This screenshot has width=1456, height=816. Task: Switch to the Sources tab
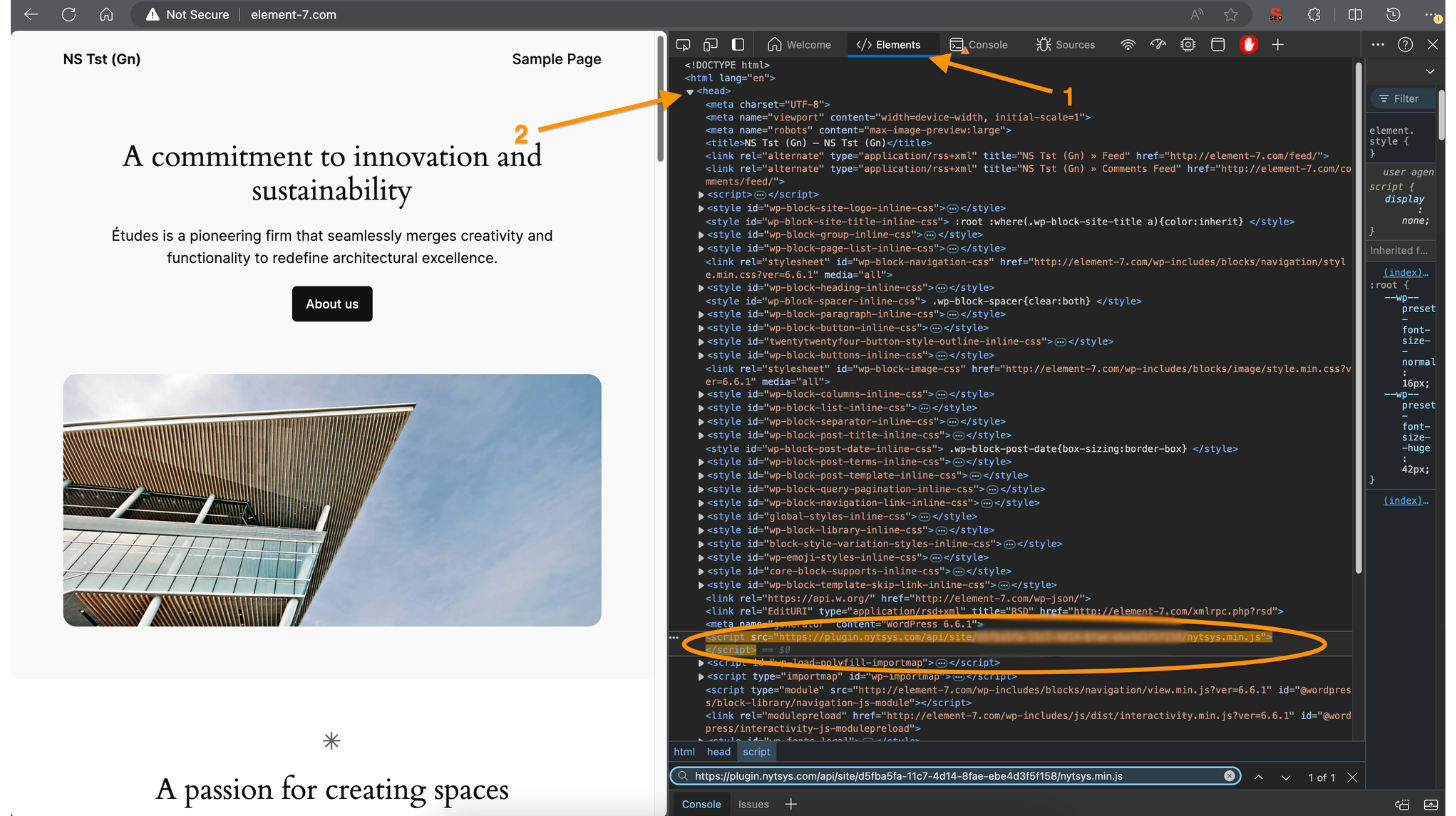pos(1066,45)
